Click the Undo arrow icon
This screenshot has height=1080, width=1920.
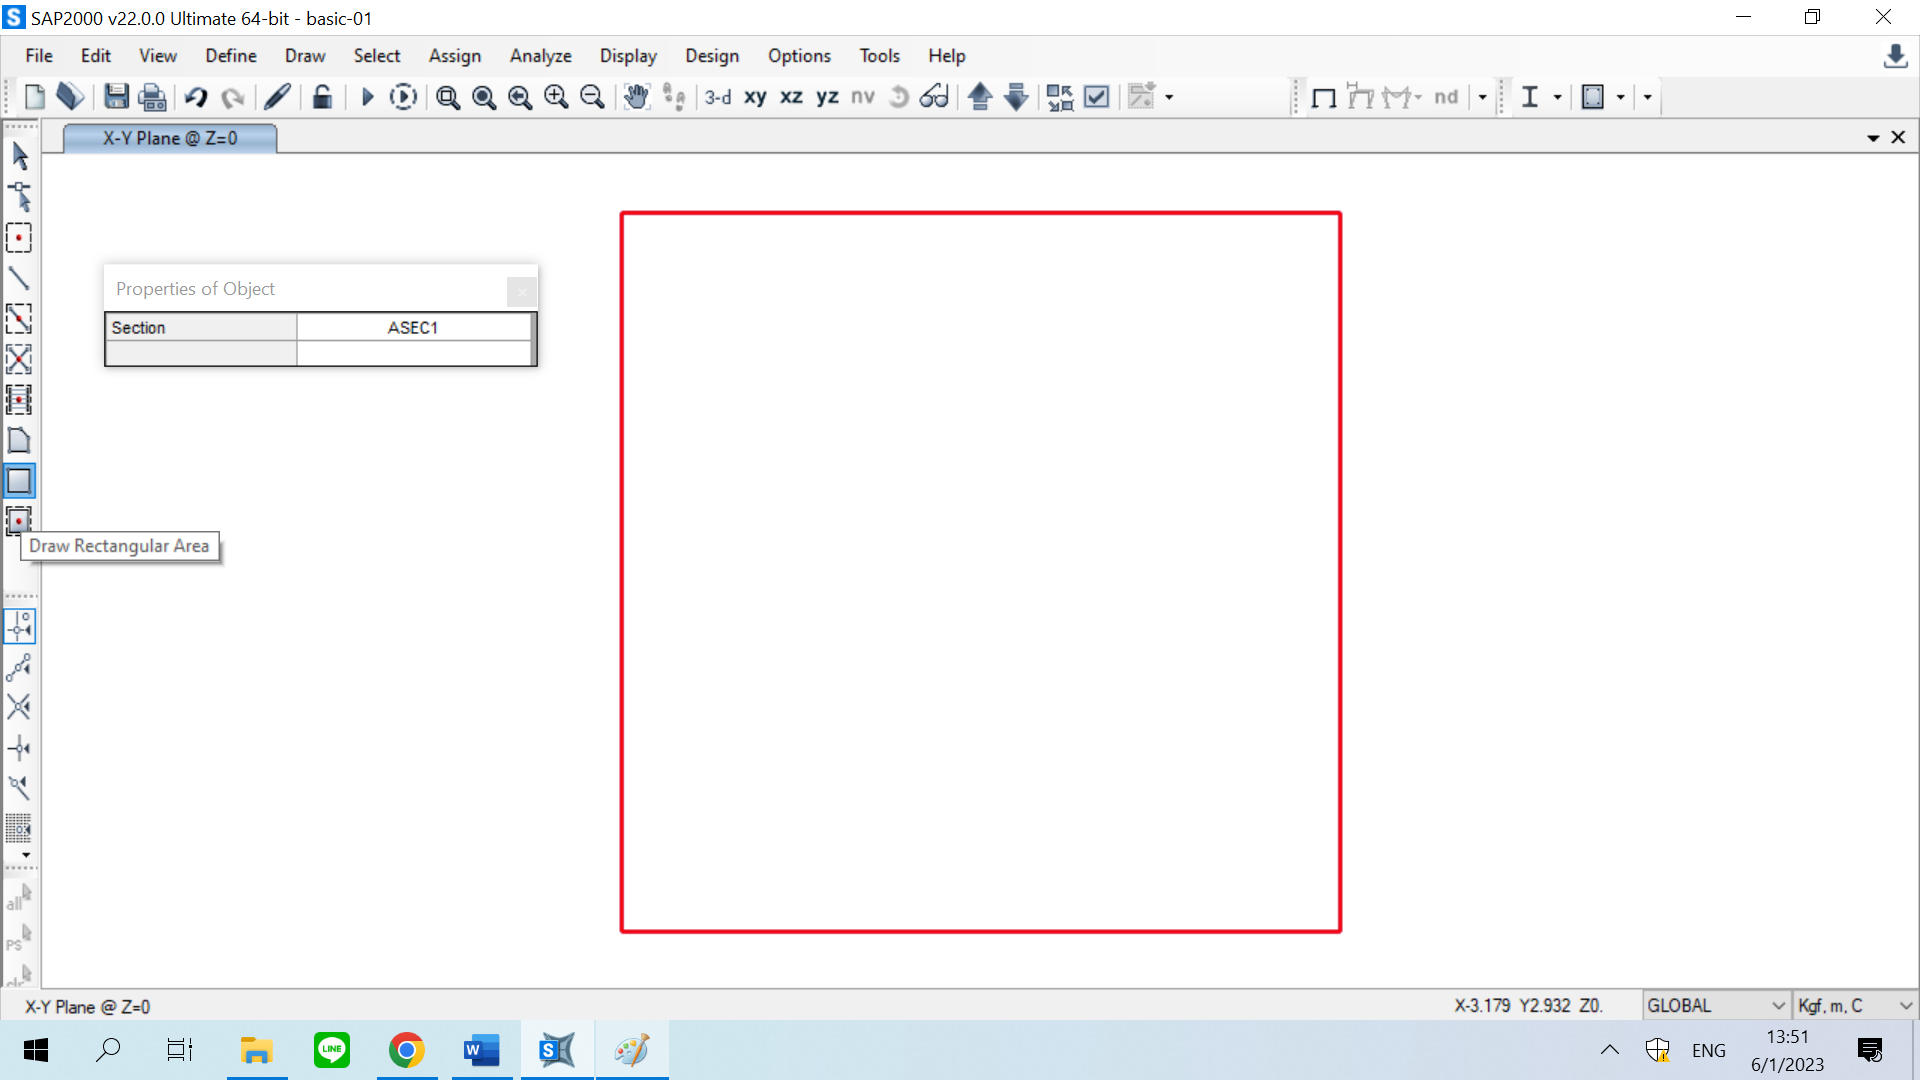point(195,97)
